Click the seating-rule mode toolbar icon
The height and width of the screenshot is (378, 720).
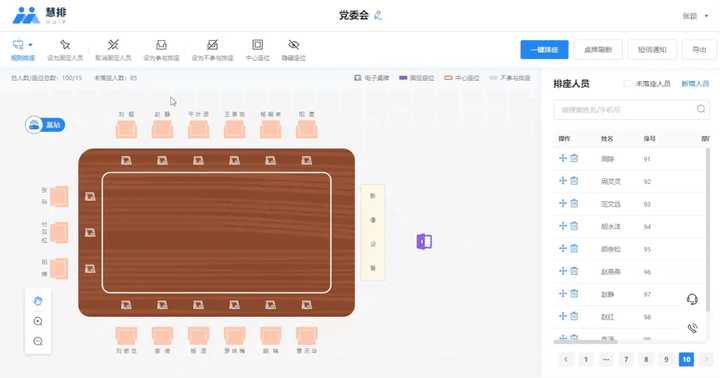(x=18, y=45)
